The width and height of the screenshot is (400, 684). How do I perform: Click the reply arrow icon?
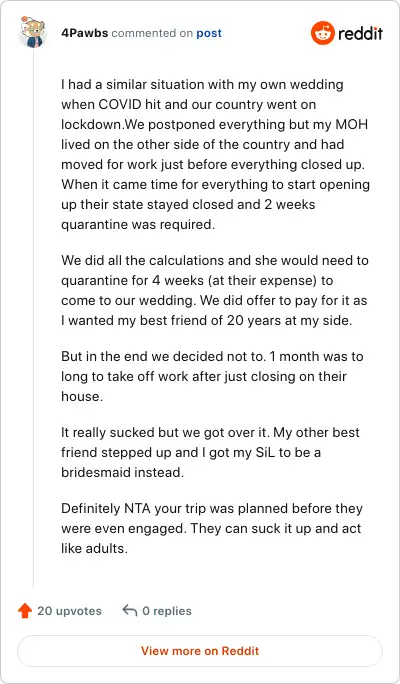click(x=130, y=611)
